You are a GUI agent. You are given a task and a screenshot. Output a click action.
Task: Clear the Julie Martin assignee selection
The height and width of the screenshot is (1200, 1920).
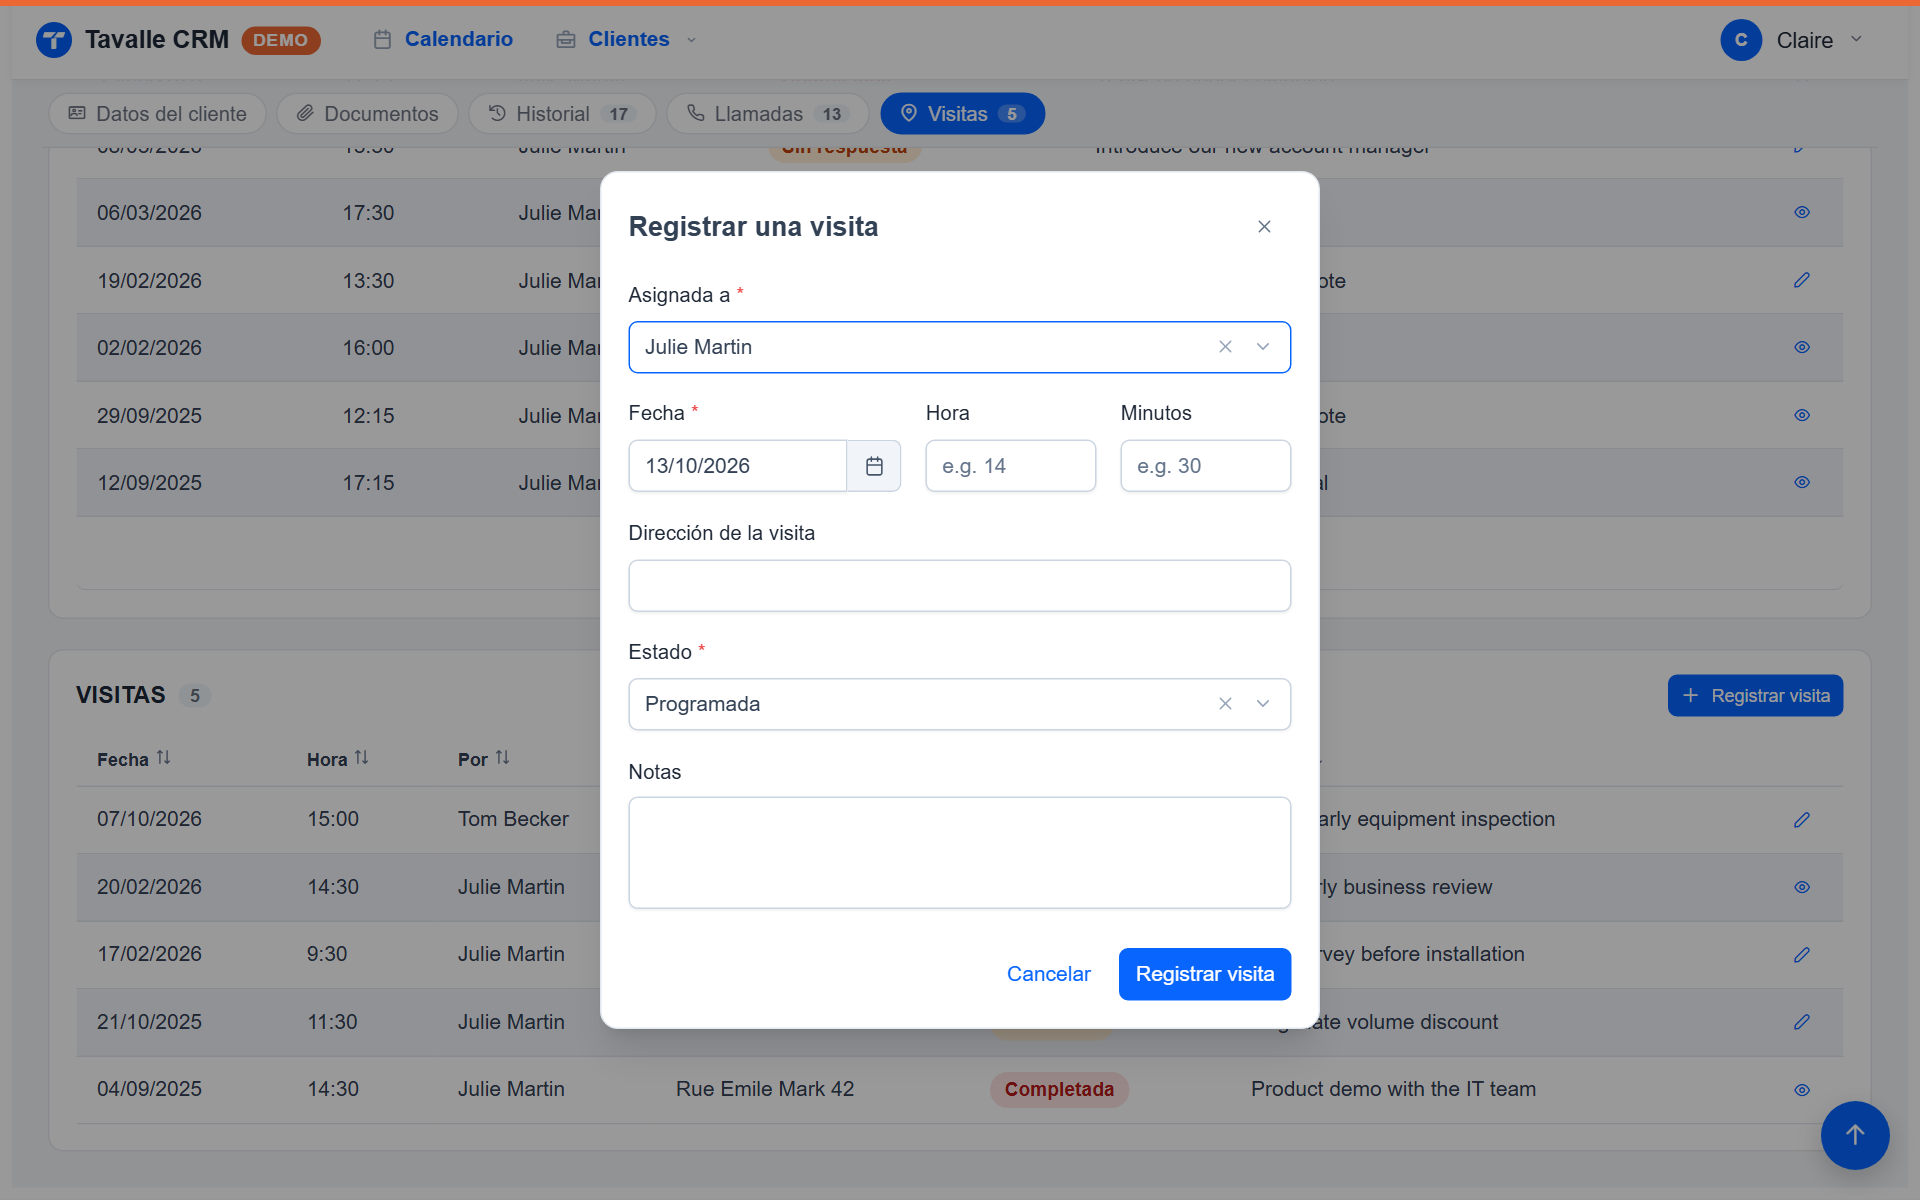coord(1225,347)
